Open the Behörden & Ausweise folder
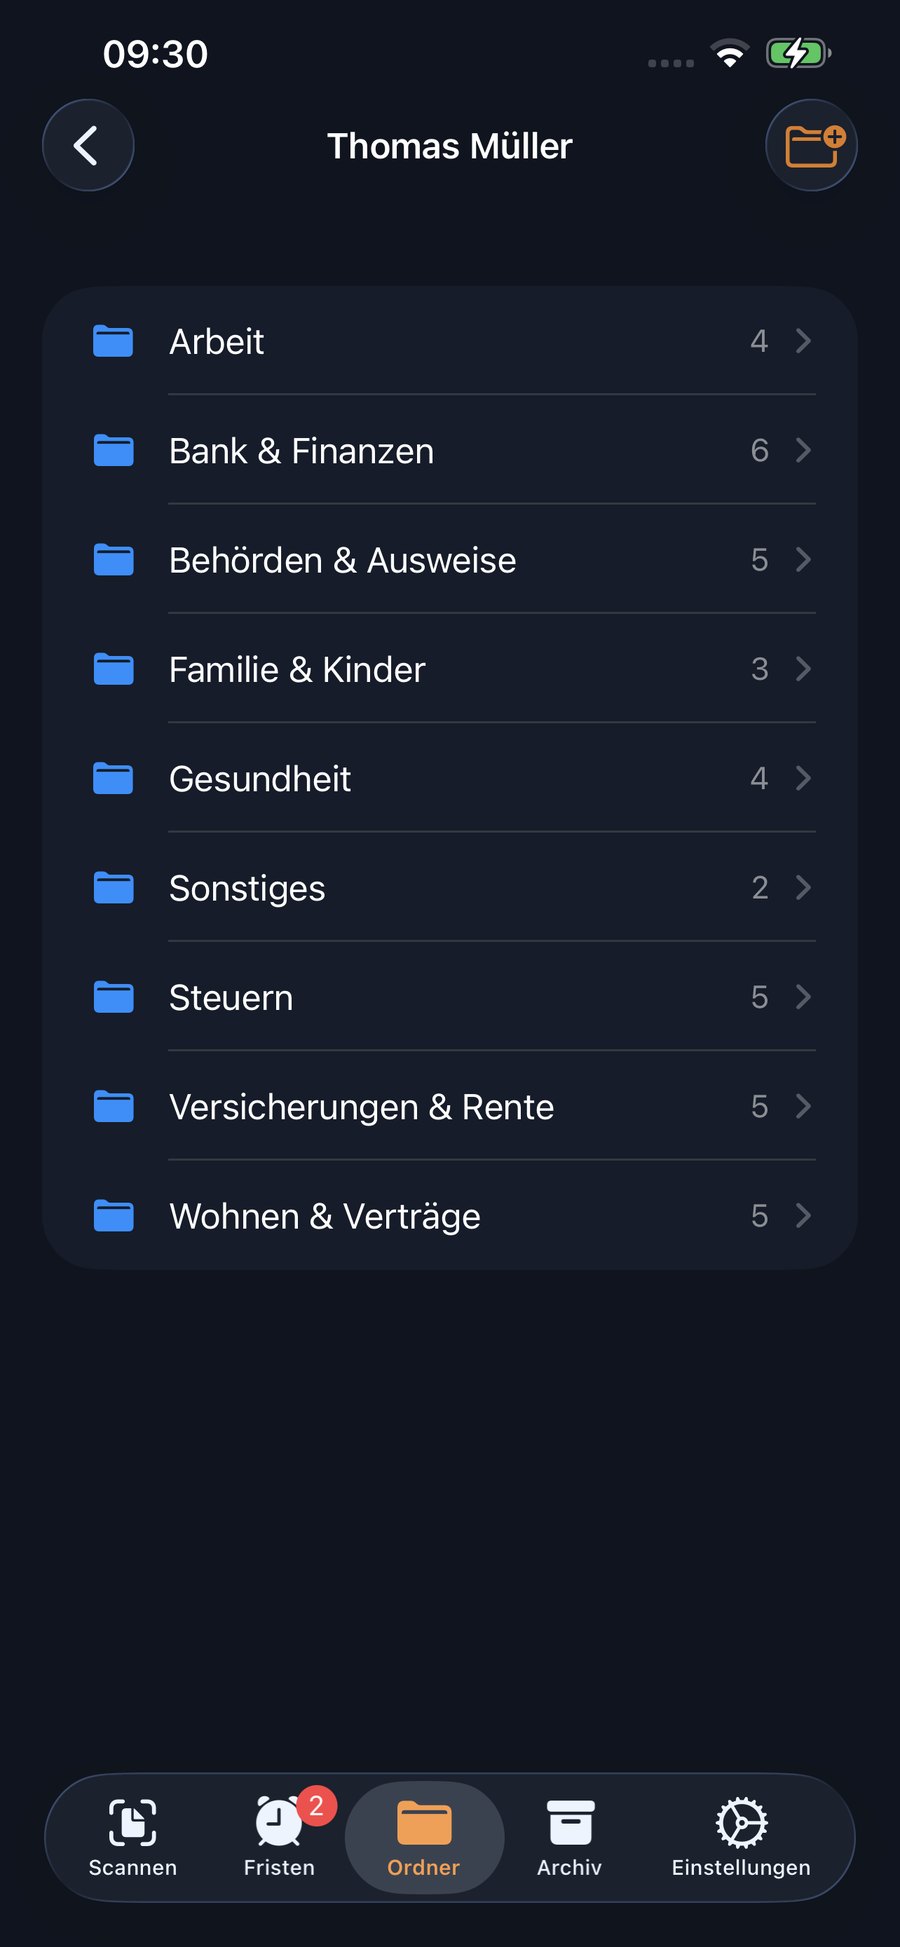Screen dimensions: 900x1947 coord(450,560)
